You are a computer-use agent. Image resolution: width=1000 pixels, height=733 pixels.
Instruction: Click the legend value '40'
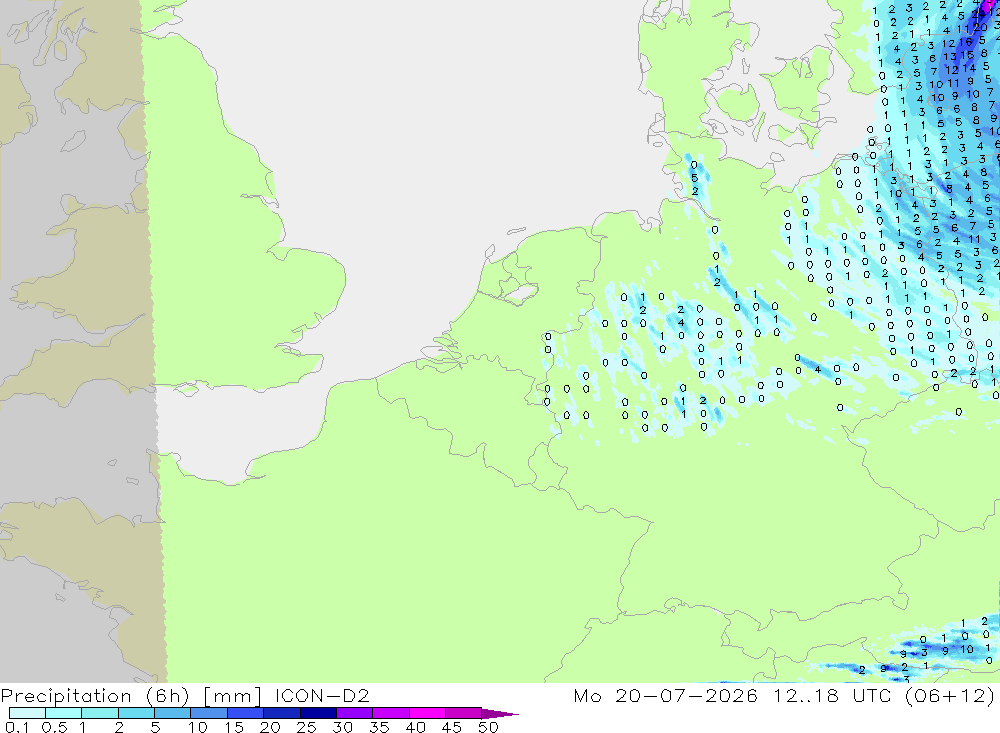415,727
